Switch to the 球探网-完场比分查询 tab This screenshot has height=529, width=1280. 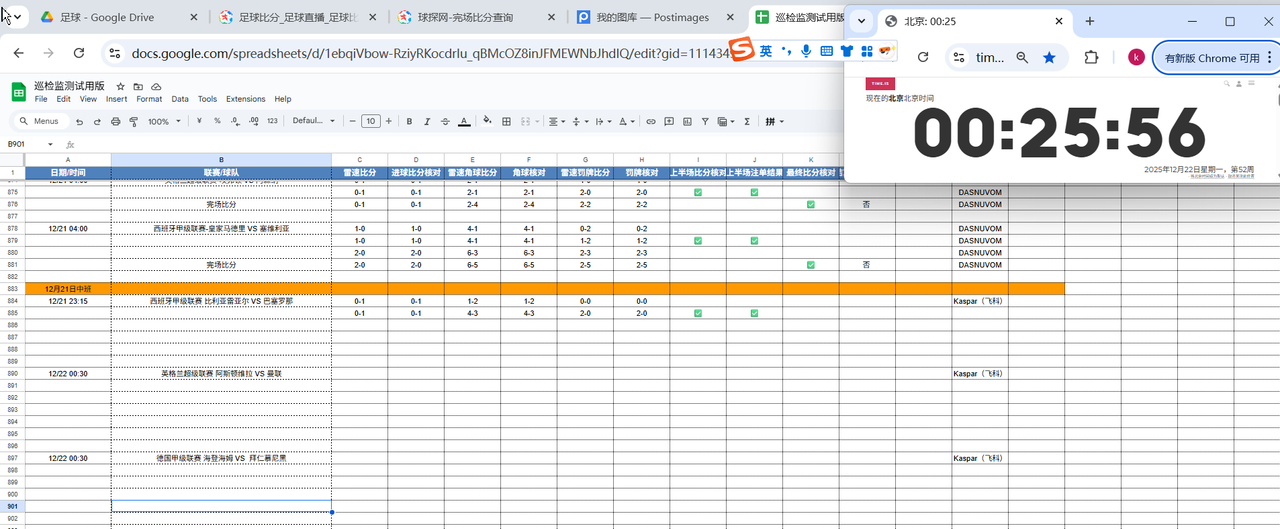tap(476, 17)
